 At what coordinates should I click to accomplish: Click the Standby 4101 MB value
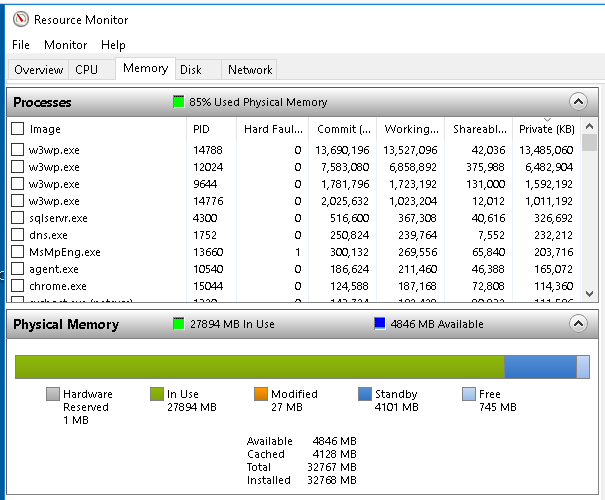(x=397, y=407)
